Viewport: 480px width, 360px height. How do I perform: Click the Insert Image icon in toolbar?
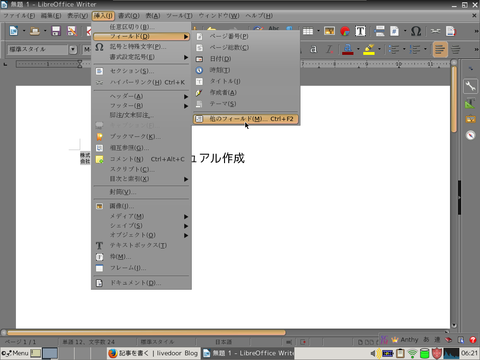pos(329,31)
